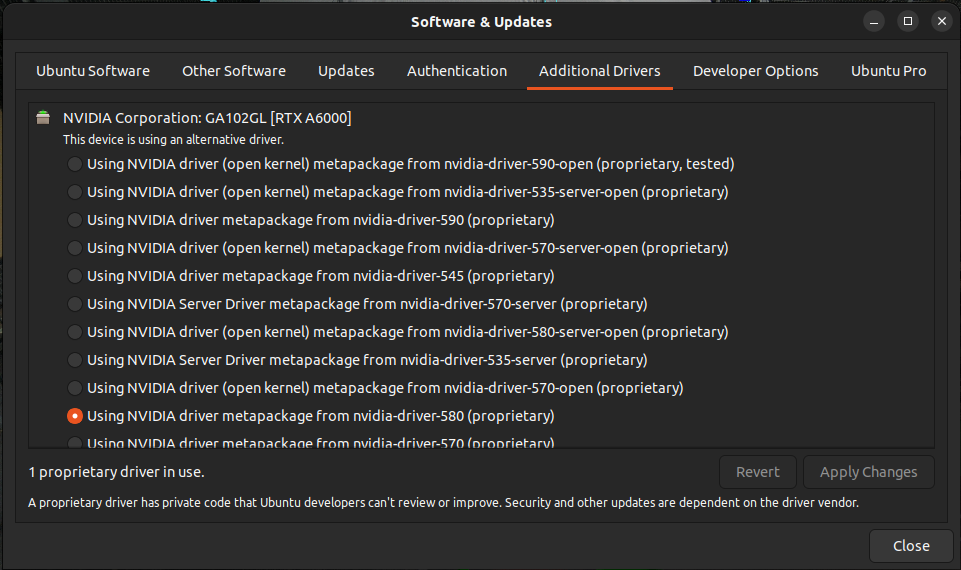
Task: Select NVIDIA Server Driver nvidia-driver-535-server
Action: (75, 360)
